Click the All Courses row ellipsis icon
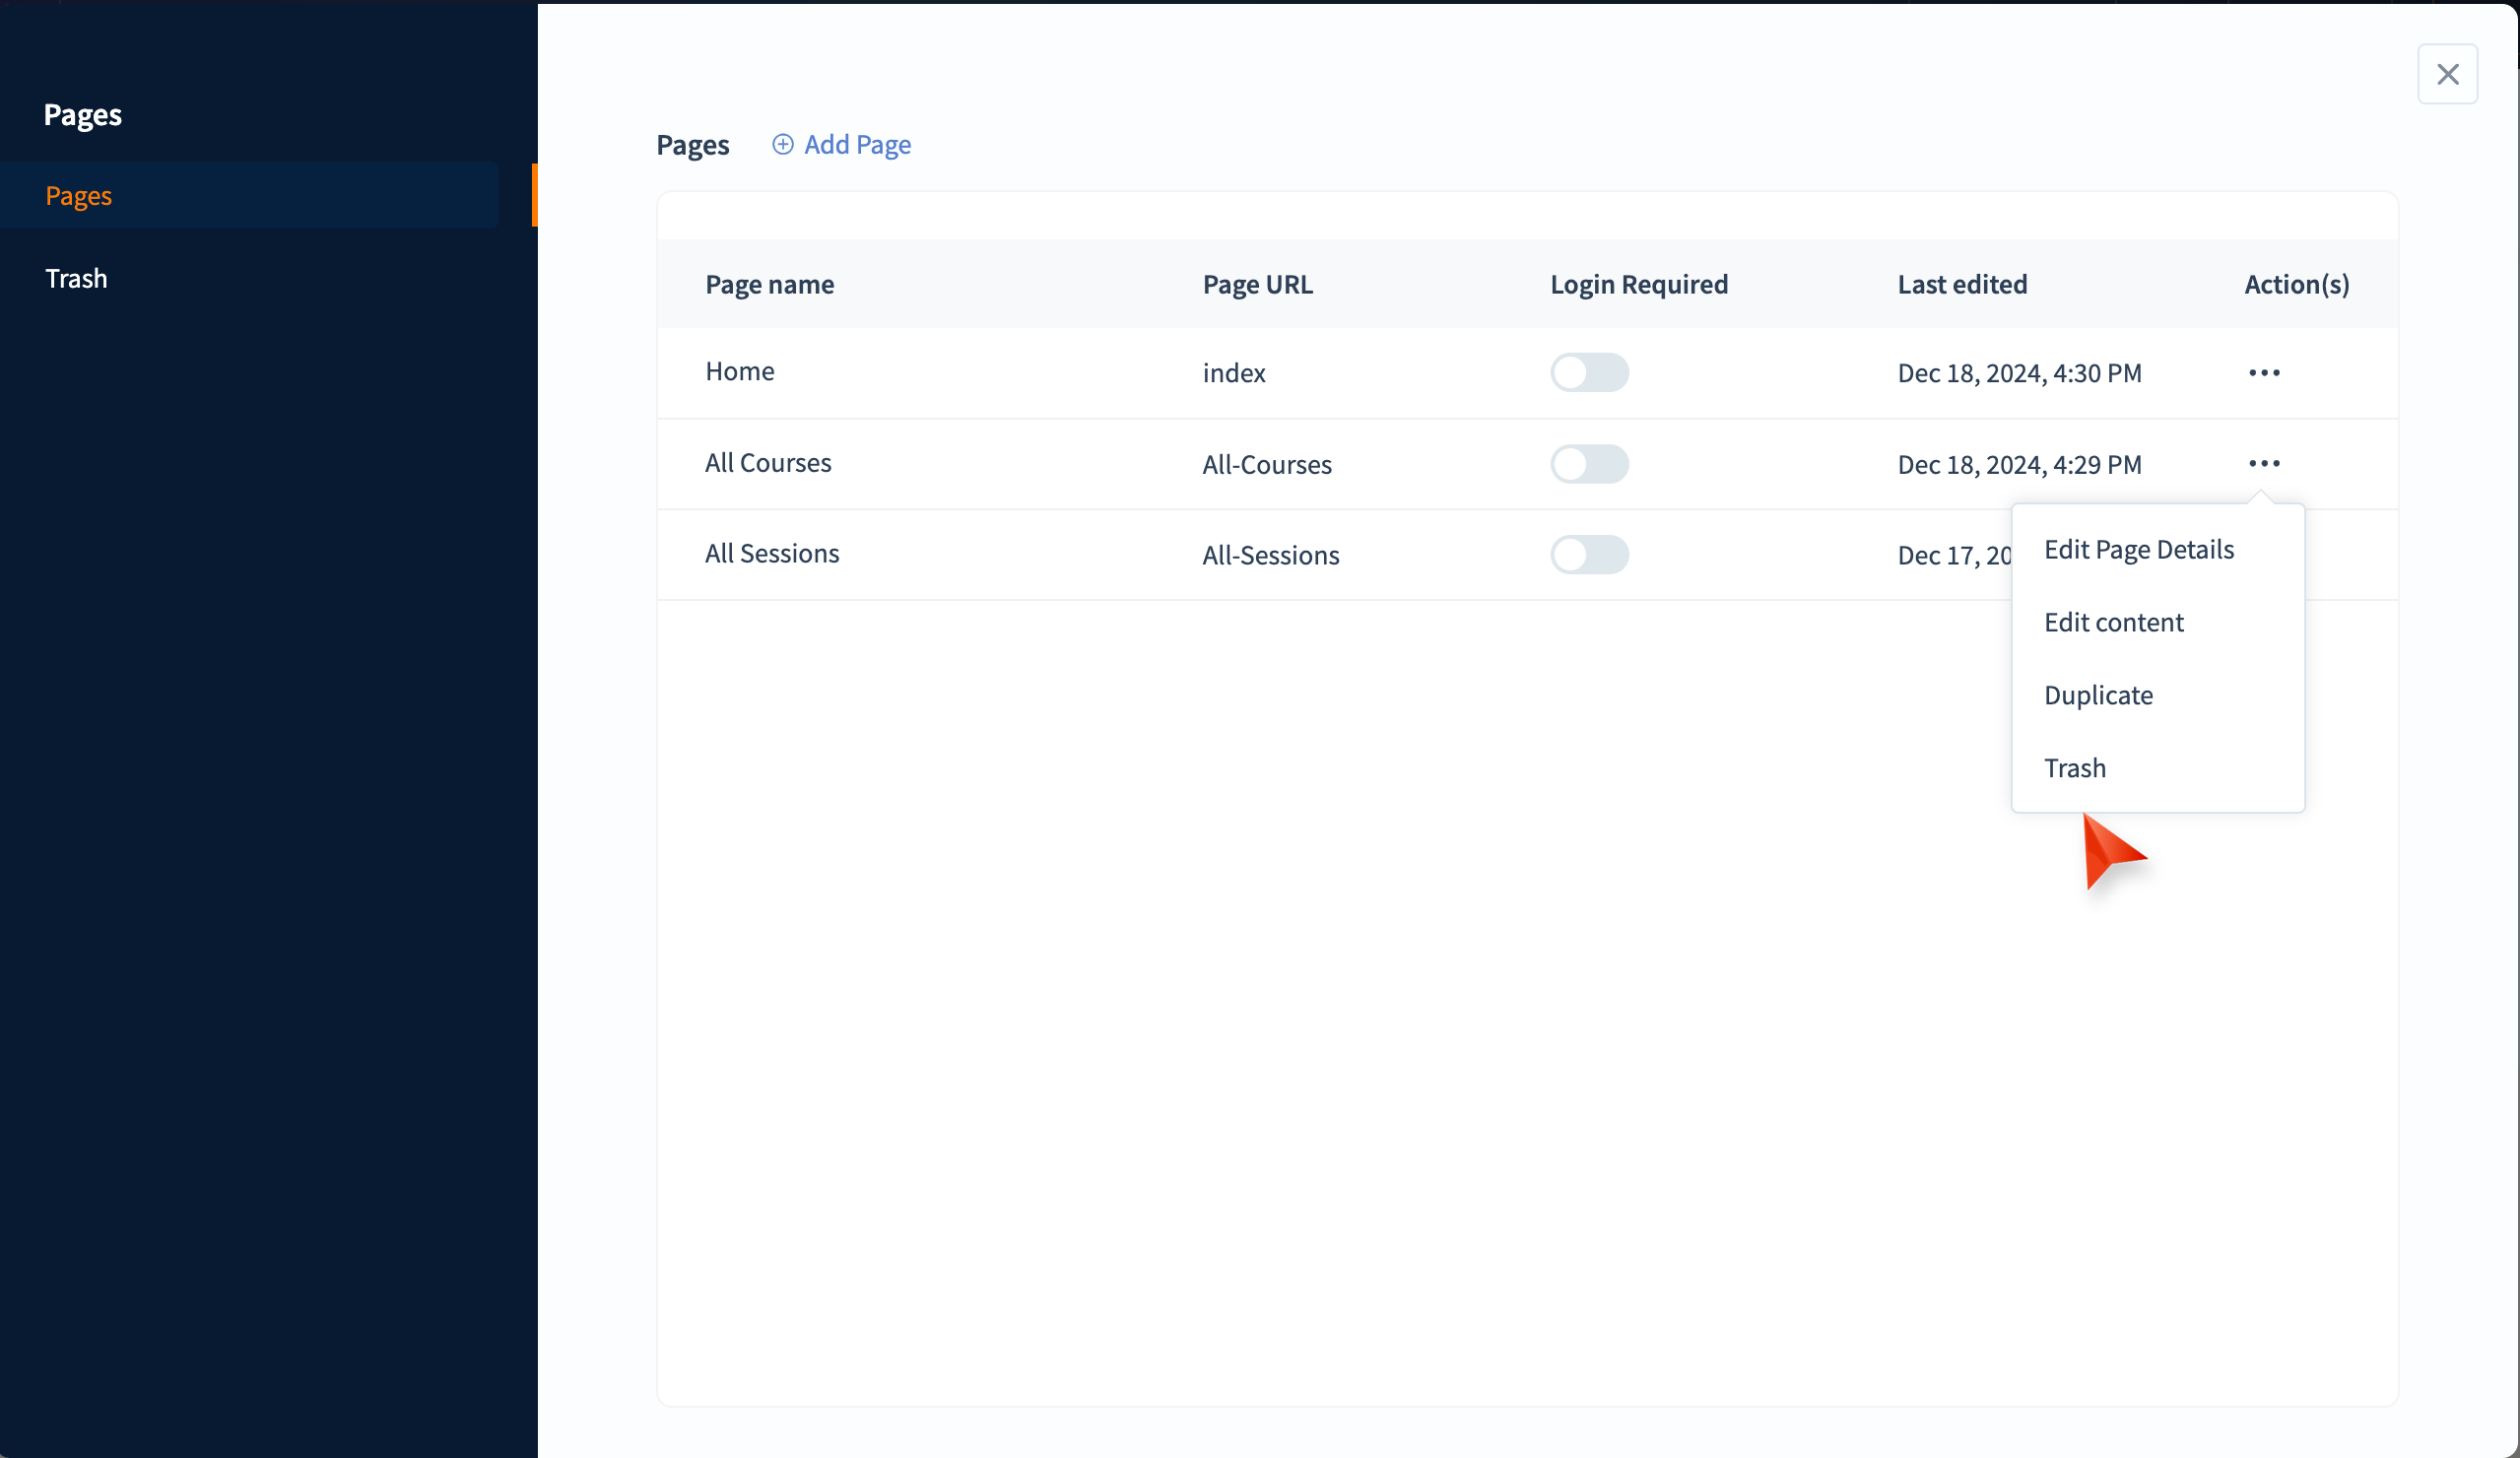 click(2263, 464)
